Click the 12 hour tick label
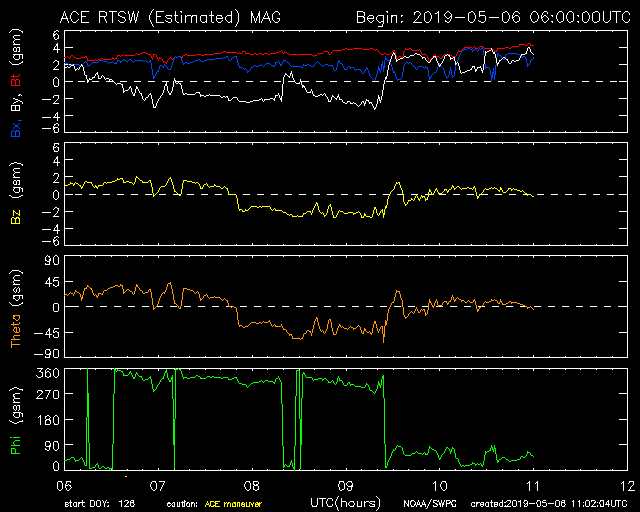The height and width of the screenshot is (512, 640). pyautogui.click(x=626, y=485)
